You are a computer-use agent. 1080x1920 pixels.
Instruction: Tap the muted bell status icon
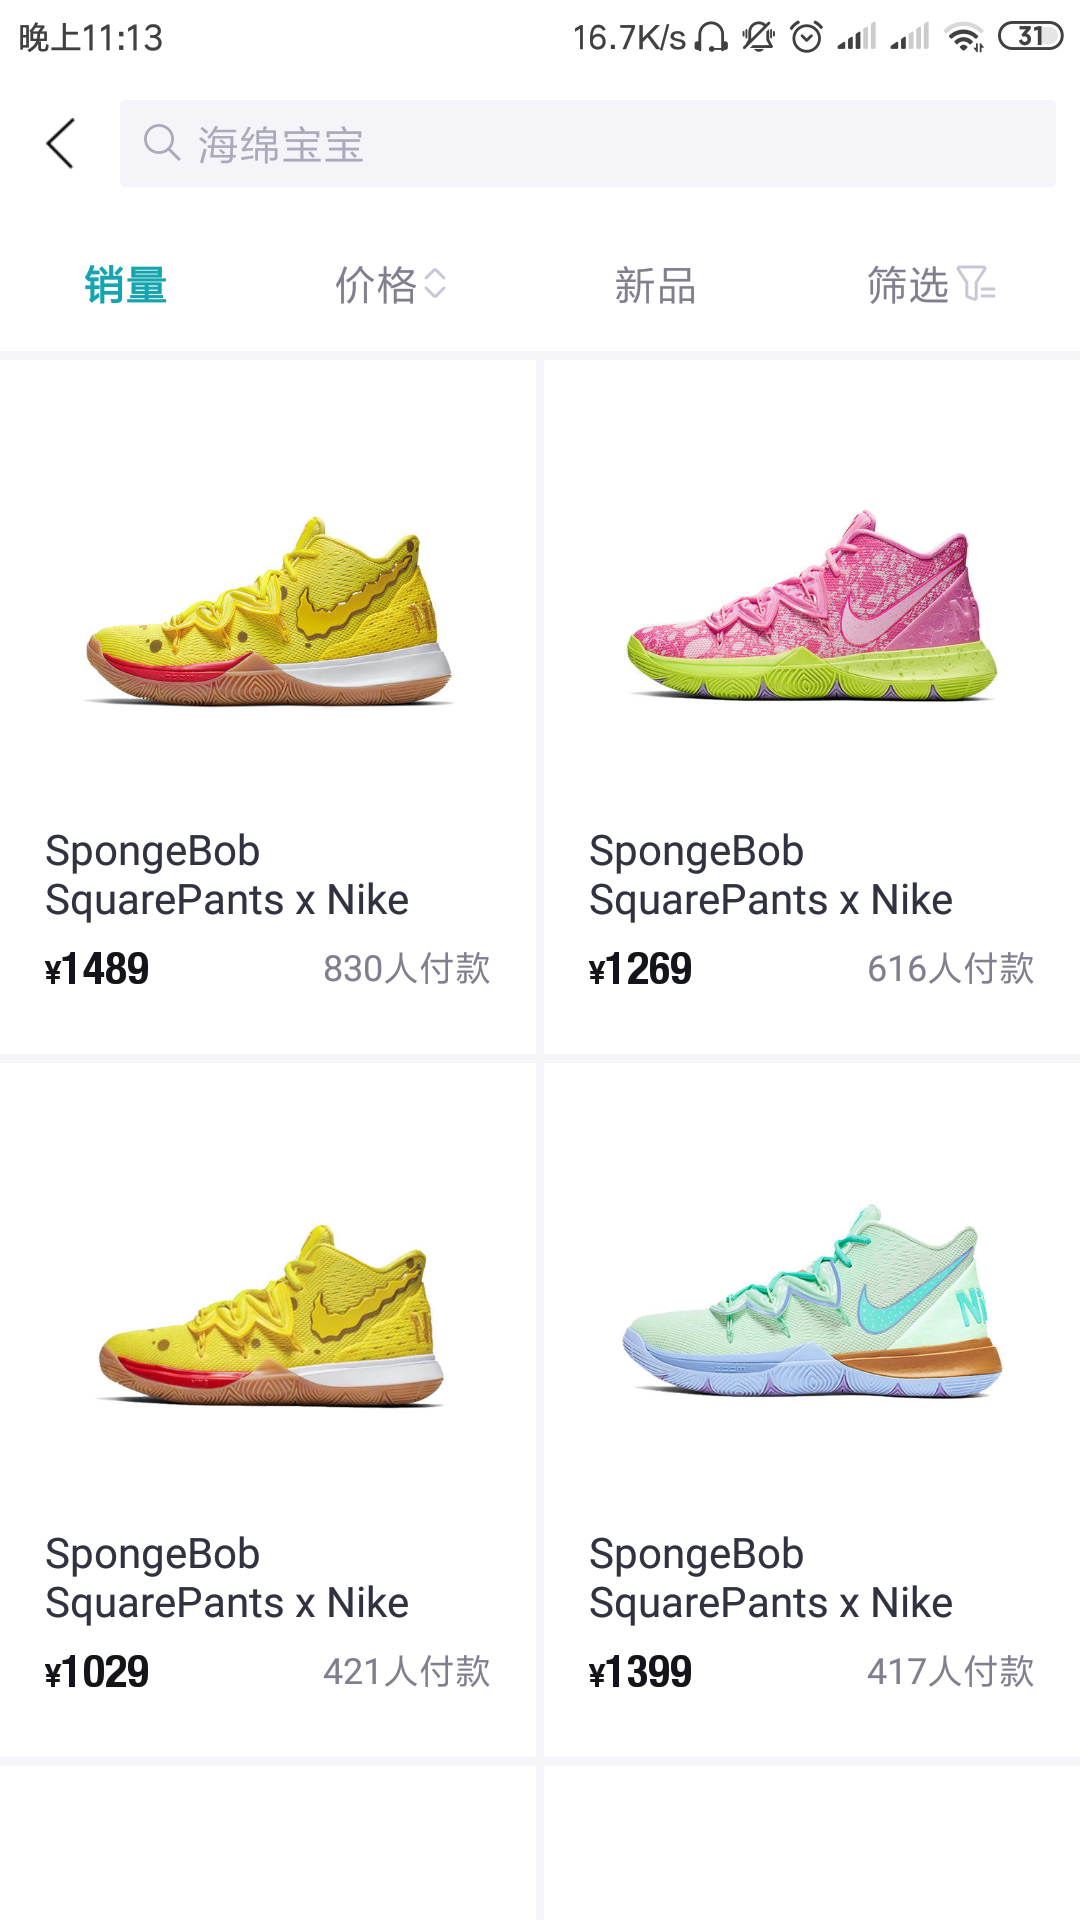click(x=758, y=37)
